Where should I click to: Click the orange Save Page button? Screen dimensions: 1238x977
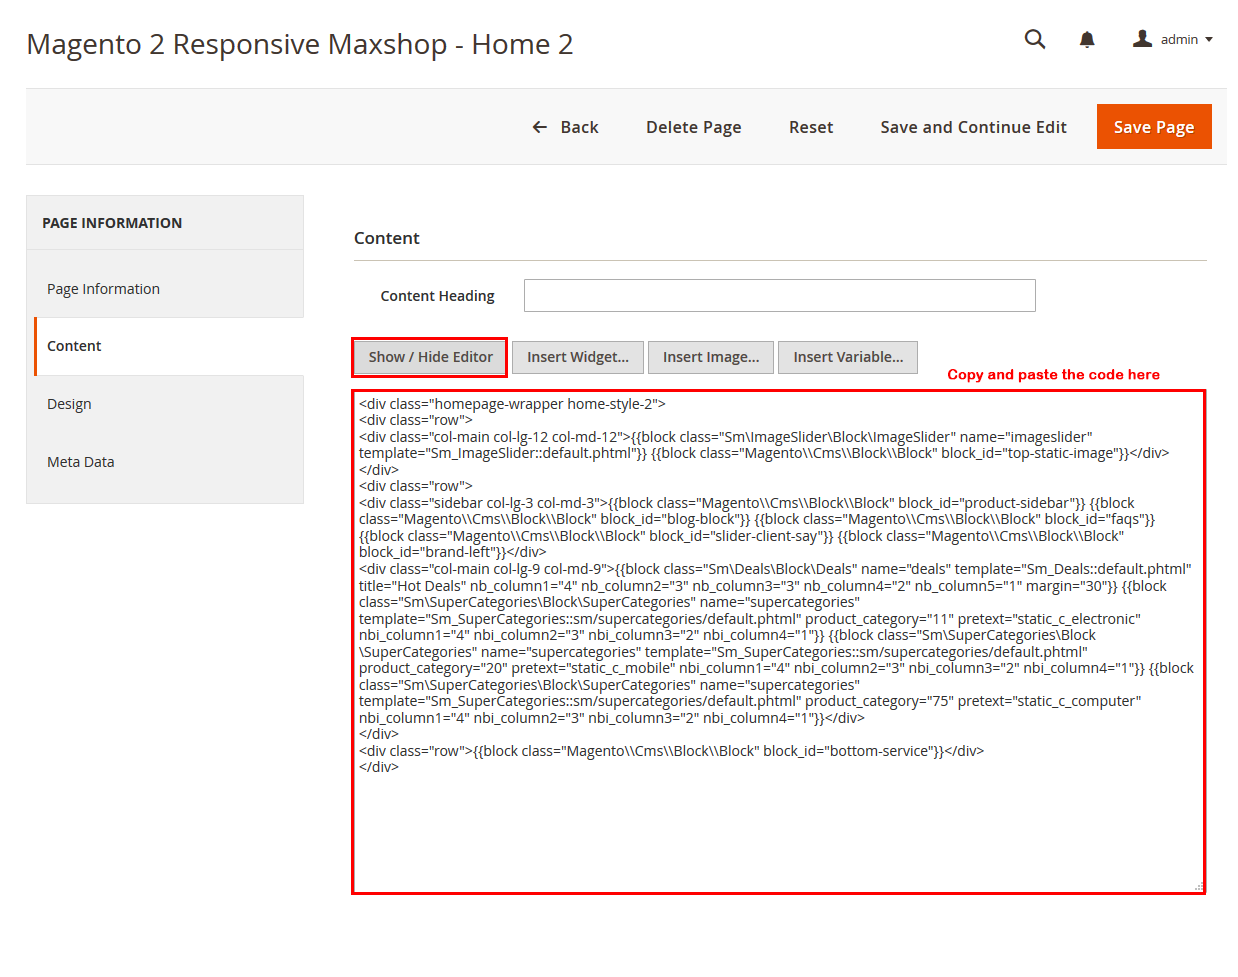tap(1154, 127)
